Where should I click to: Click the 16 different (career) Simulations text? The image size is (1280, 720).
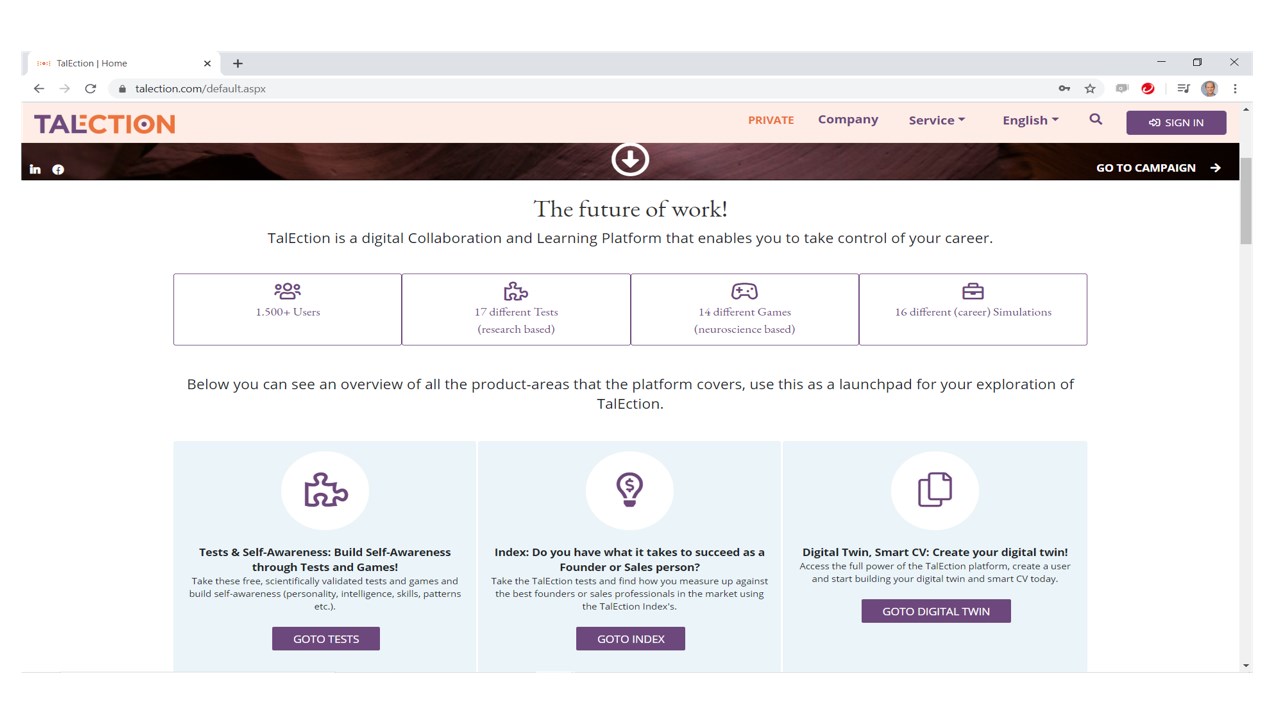(x=973, y=312)
